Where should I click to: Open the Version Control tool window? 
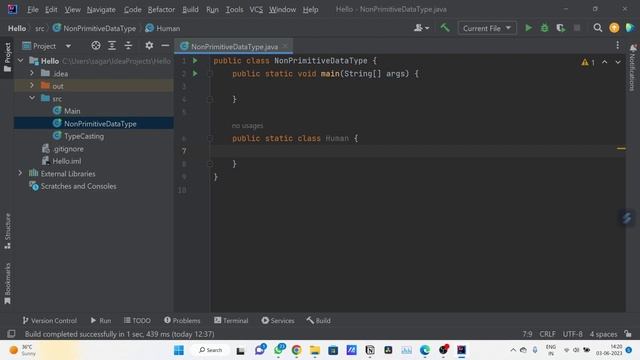pos(50,320)
